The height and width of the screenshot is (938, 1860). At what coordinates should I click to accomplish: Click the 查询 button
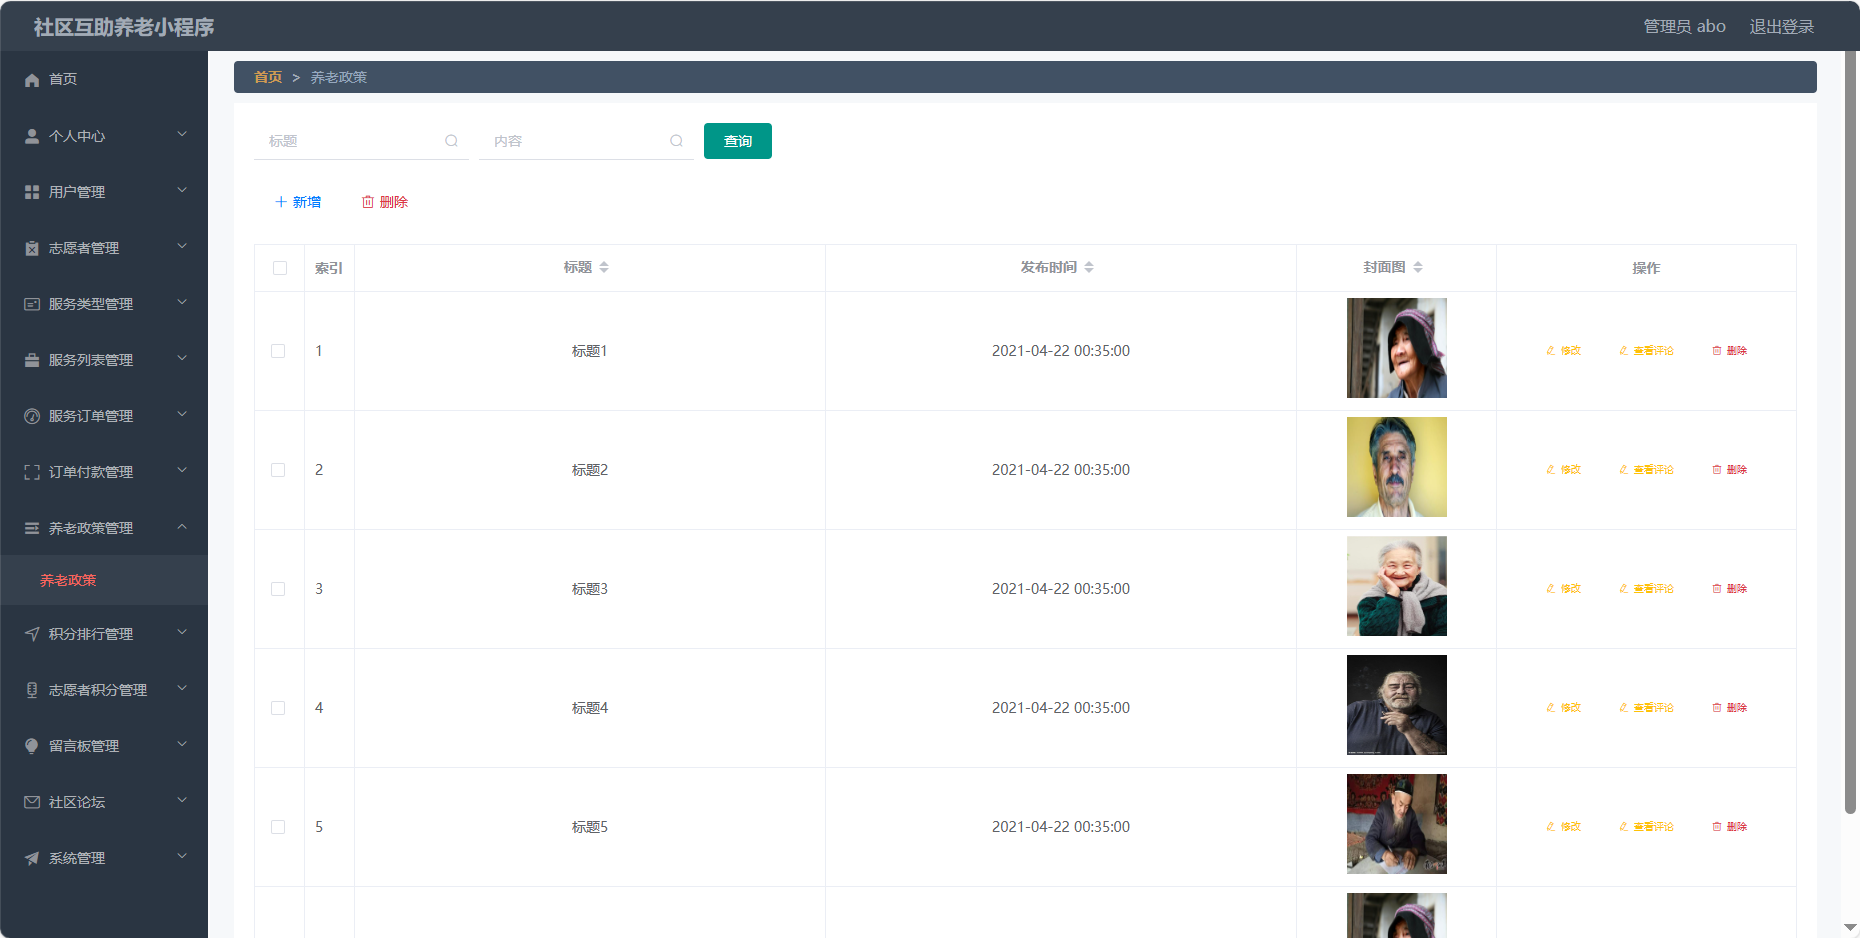click(x=738, y=141)
